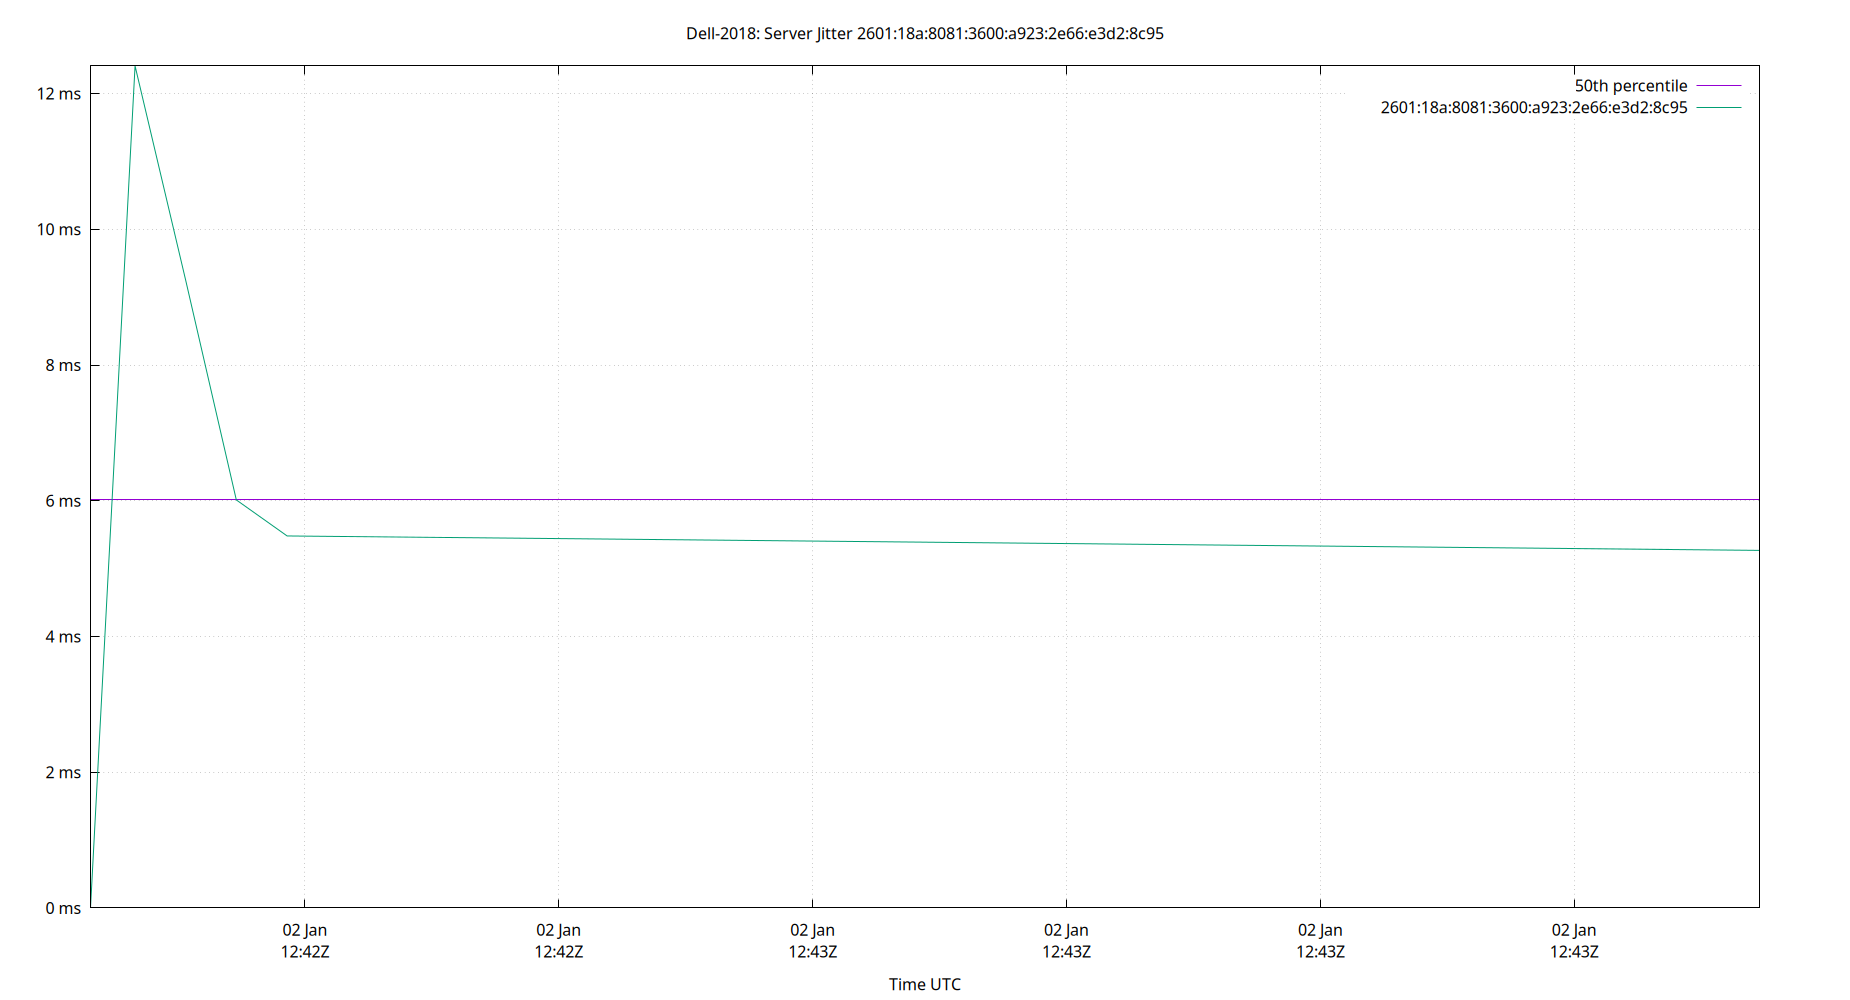
Task: Click the 0 ms y-axis label
Action: [62, 908]
